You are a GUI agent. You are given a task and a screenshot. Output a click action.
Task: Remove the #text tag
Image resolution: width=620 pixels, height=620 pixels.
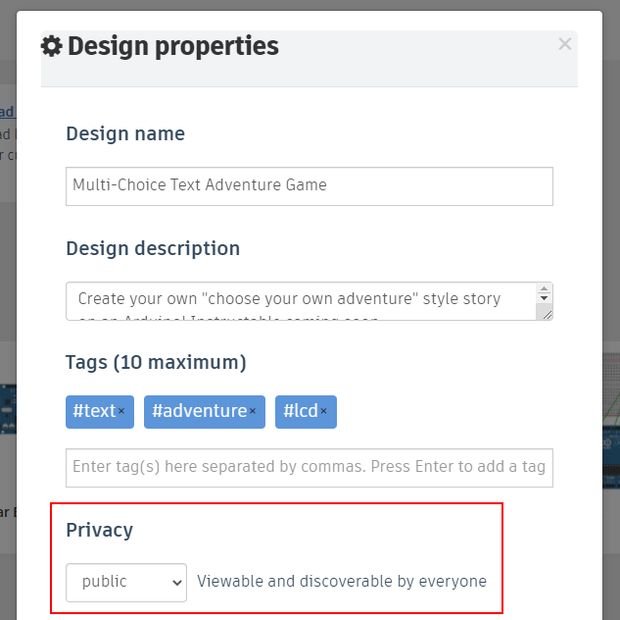click(122, 411)
